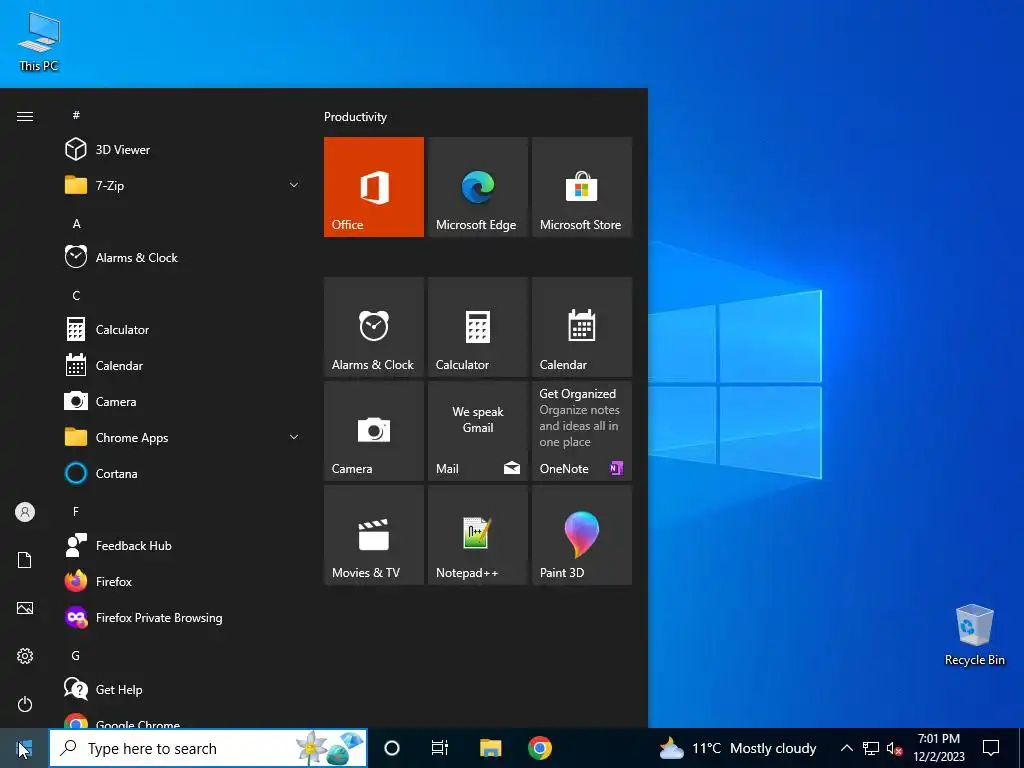Image resolution: width=1024 pixels, height=768 pixels.
Task: Open Documents from Start sidebar
Action: pyautogui.click(x=25, y=560)
